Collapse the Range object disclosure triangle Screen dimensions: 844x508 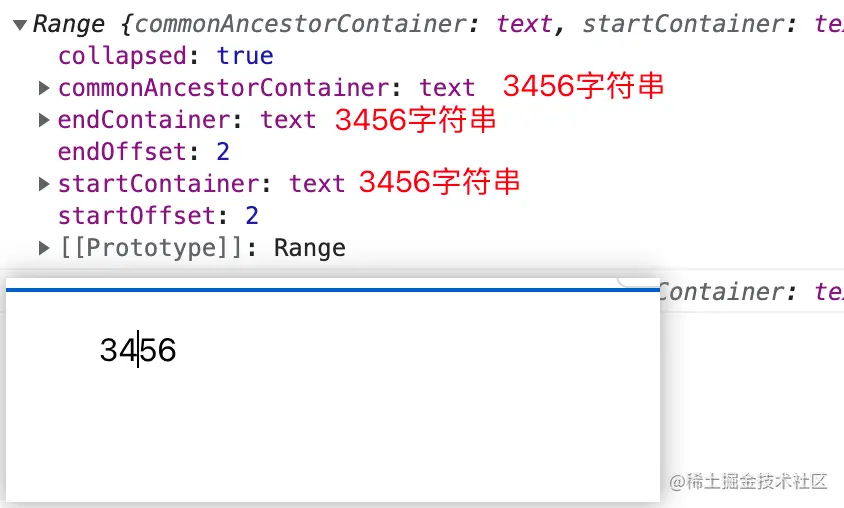pos(20,24)
